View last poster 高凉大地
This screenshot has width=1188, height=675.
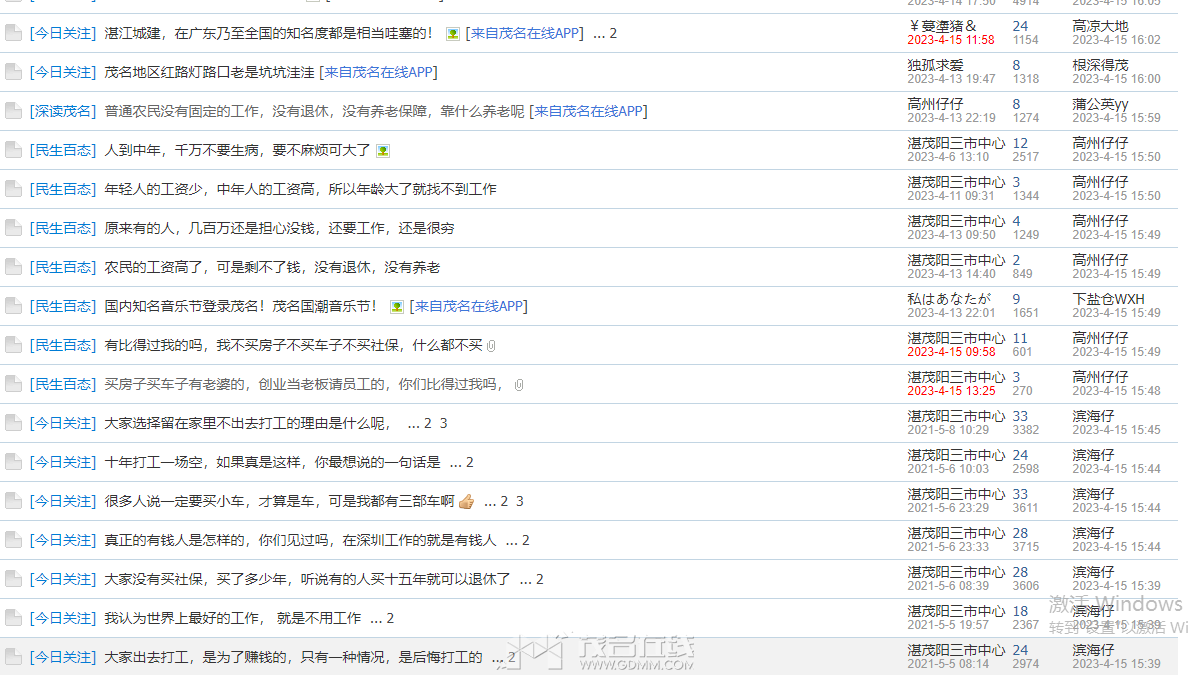pyautogui.click(x=1100, y=27)
